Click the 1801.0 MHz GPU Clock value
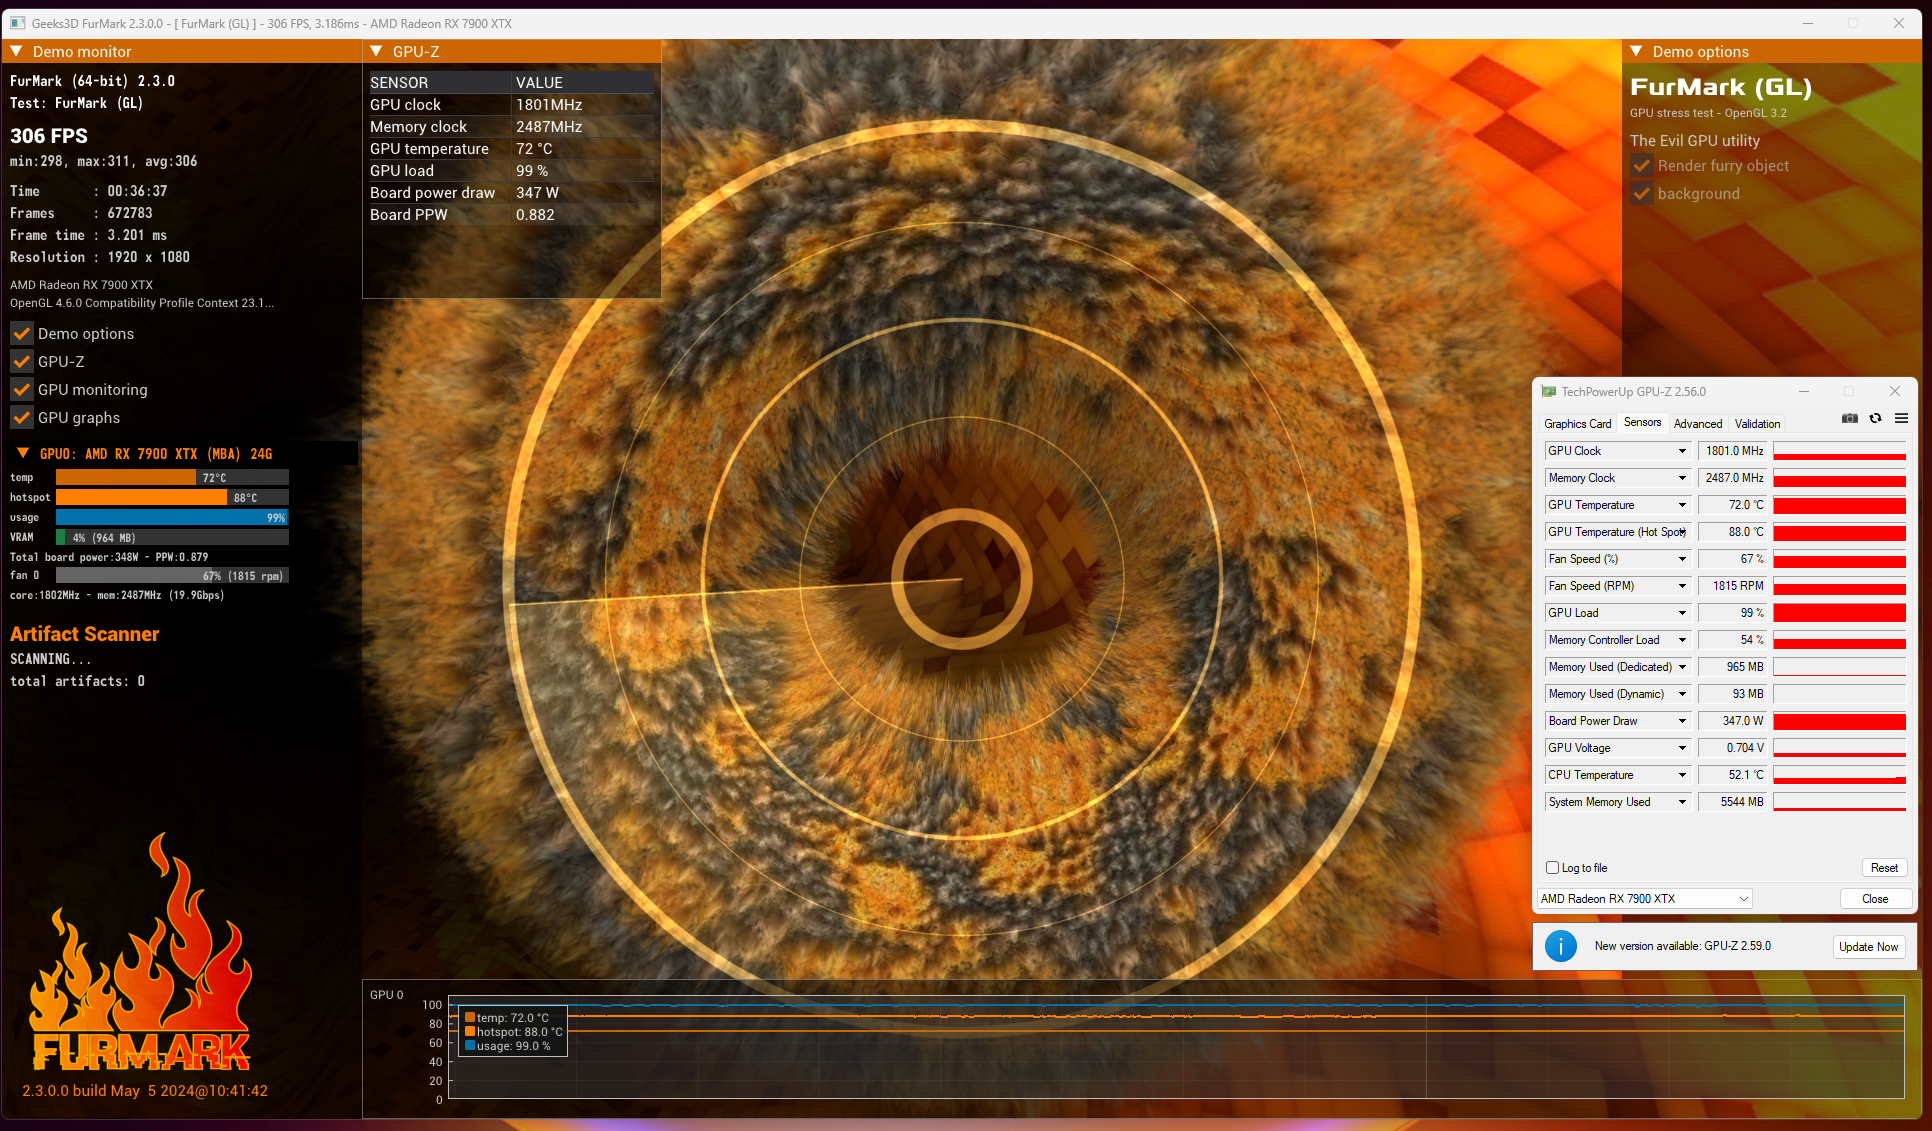 pos(1733,451)
